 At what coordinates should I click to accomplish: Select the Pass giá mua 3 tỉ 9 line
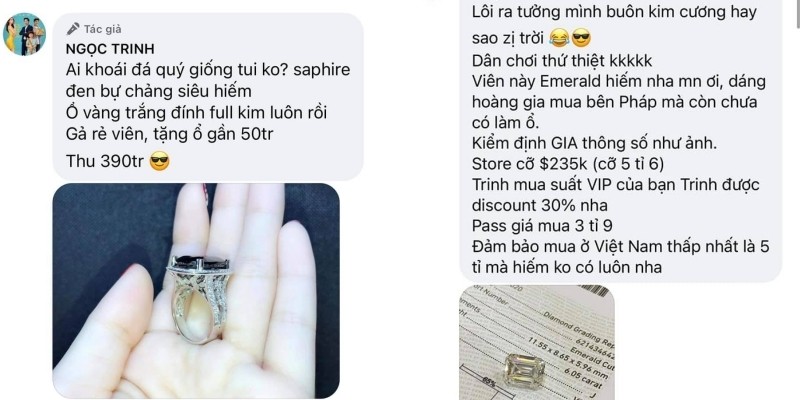[x=542, y=226]
